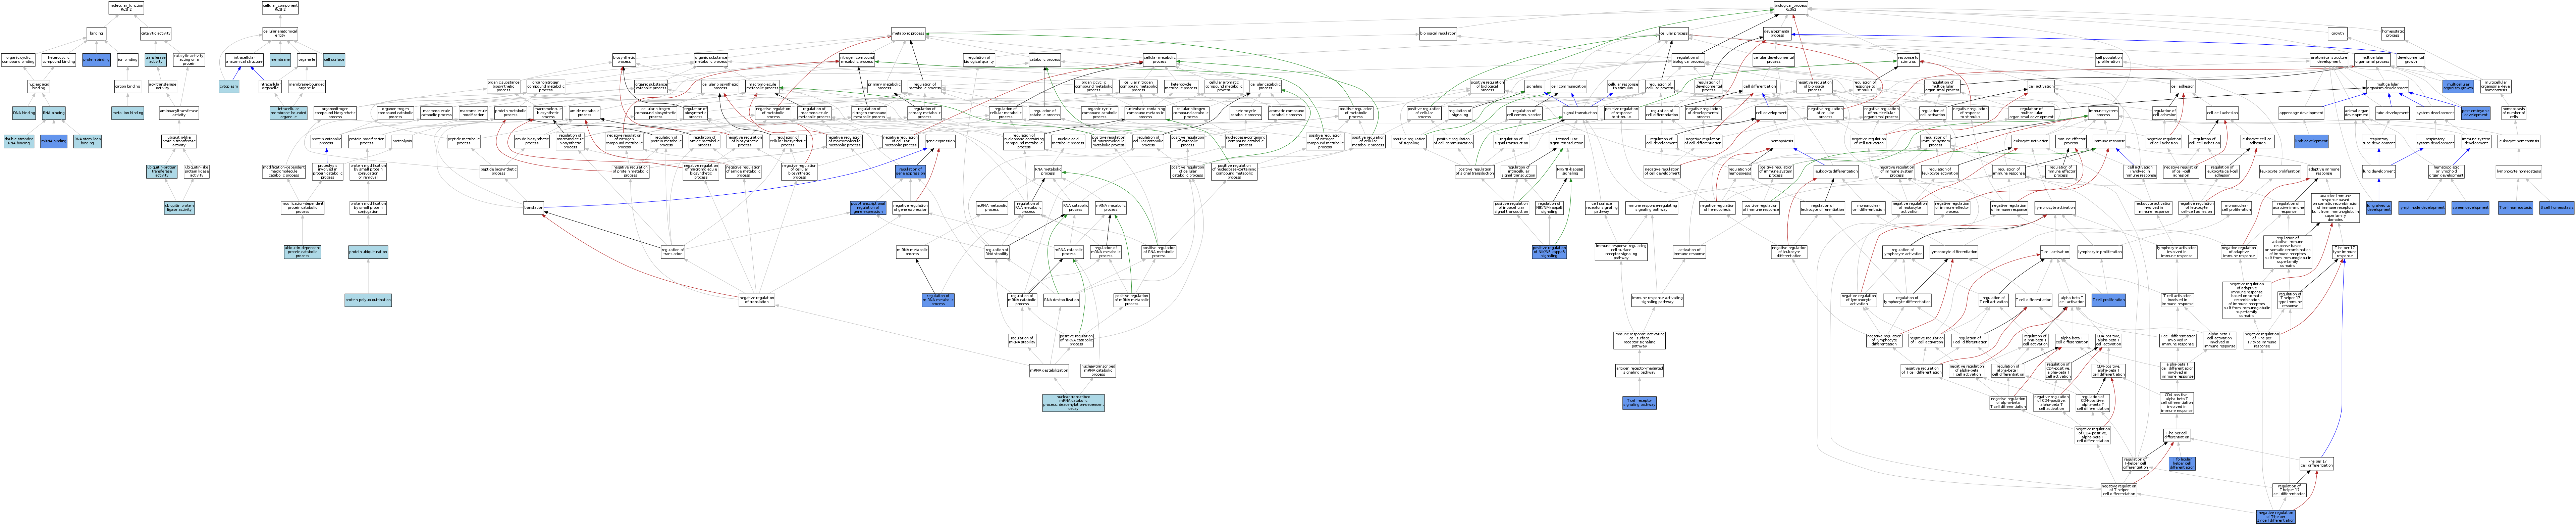Click the blue mRNA binding node
Screen dimensions: 2576x525
pos(54,141)
